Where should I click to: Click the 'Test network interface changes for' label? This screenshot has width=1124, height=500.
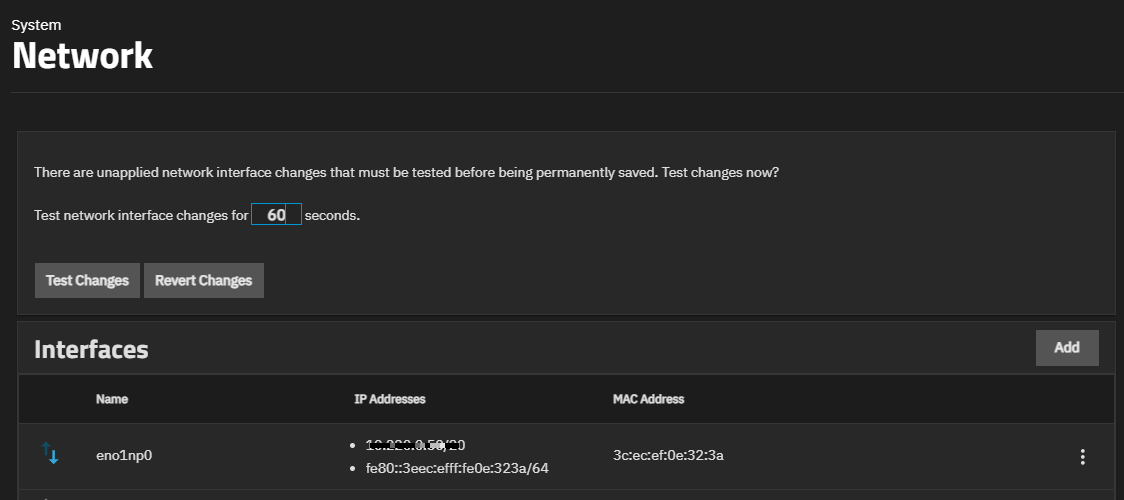click(140, 216)
